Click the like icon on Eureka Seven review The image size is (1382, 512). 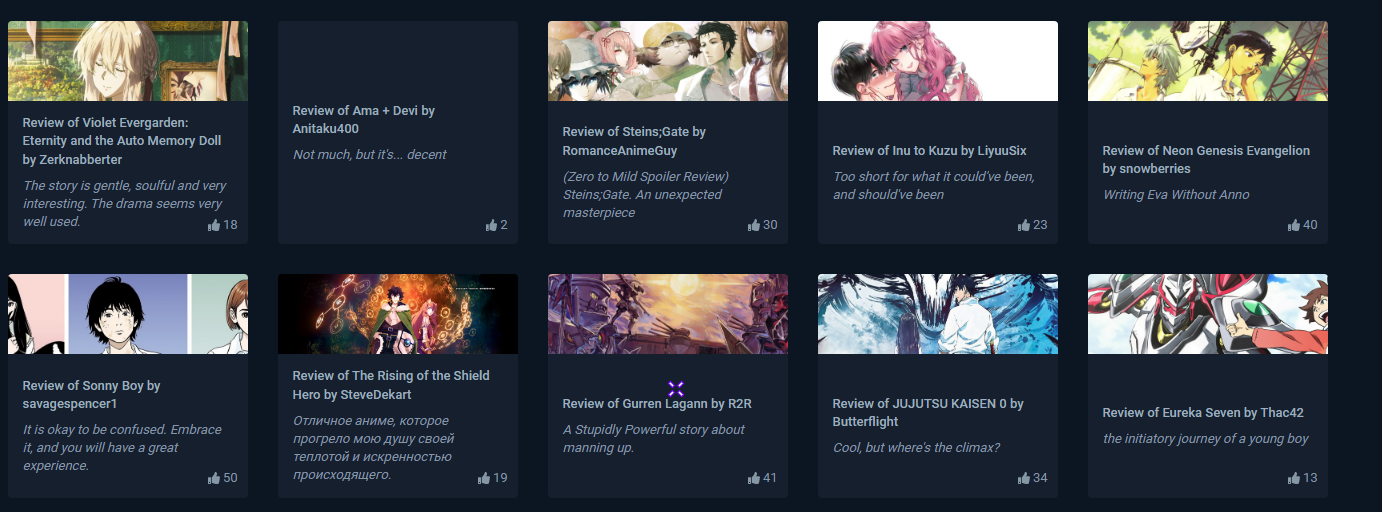tap(1294, 478)
